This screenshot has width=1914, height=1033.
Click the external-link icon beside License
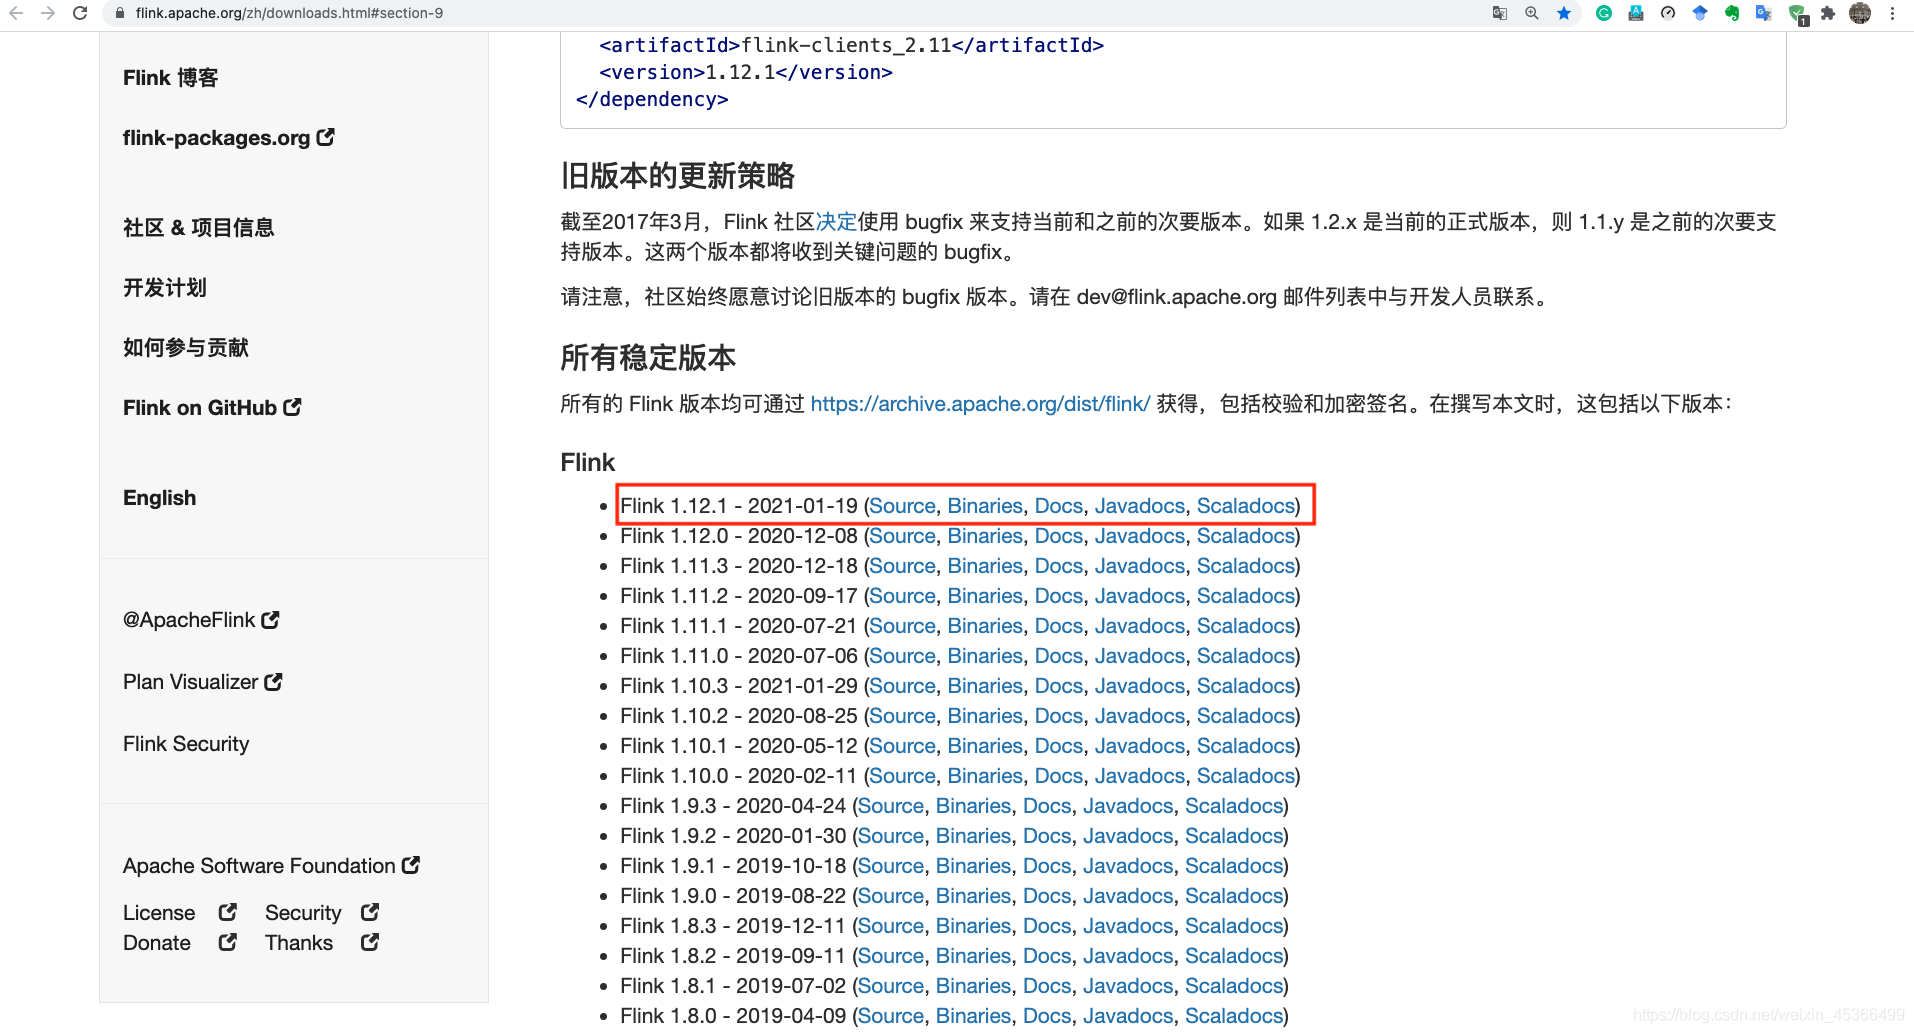point(228,912)
